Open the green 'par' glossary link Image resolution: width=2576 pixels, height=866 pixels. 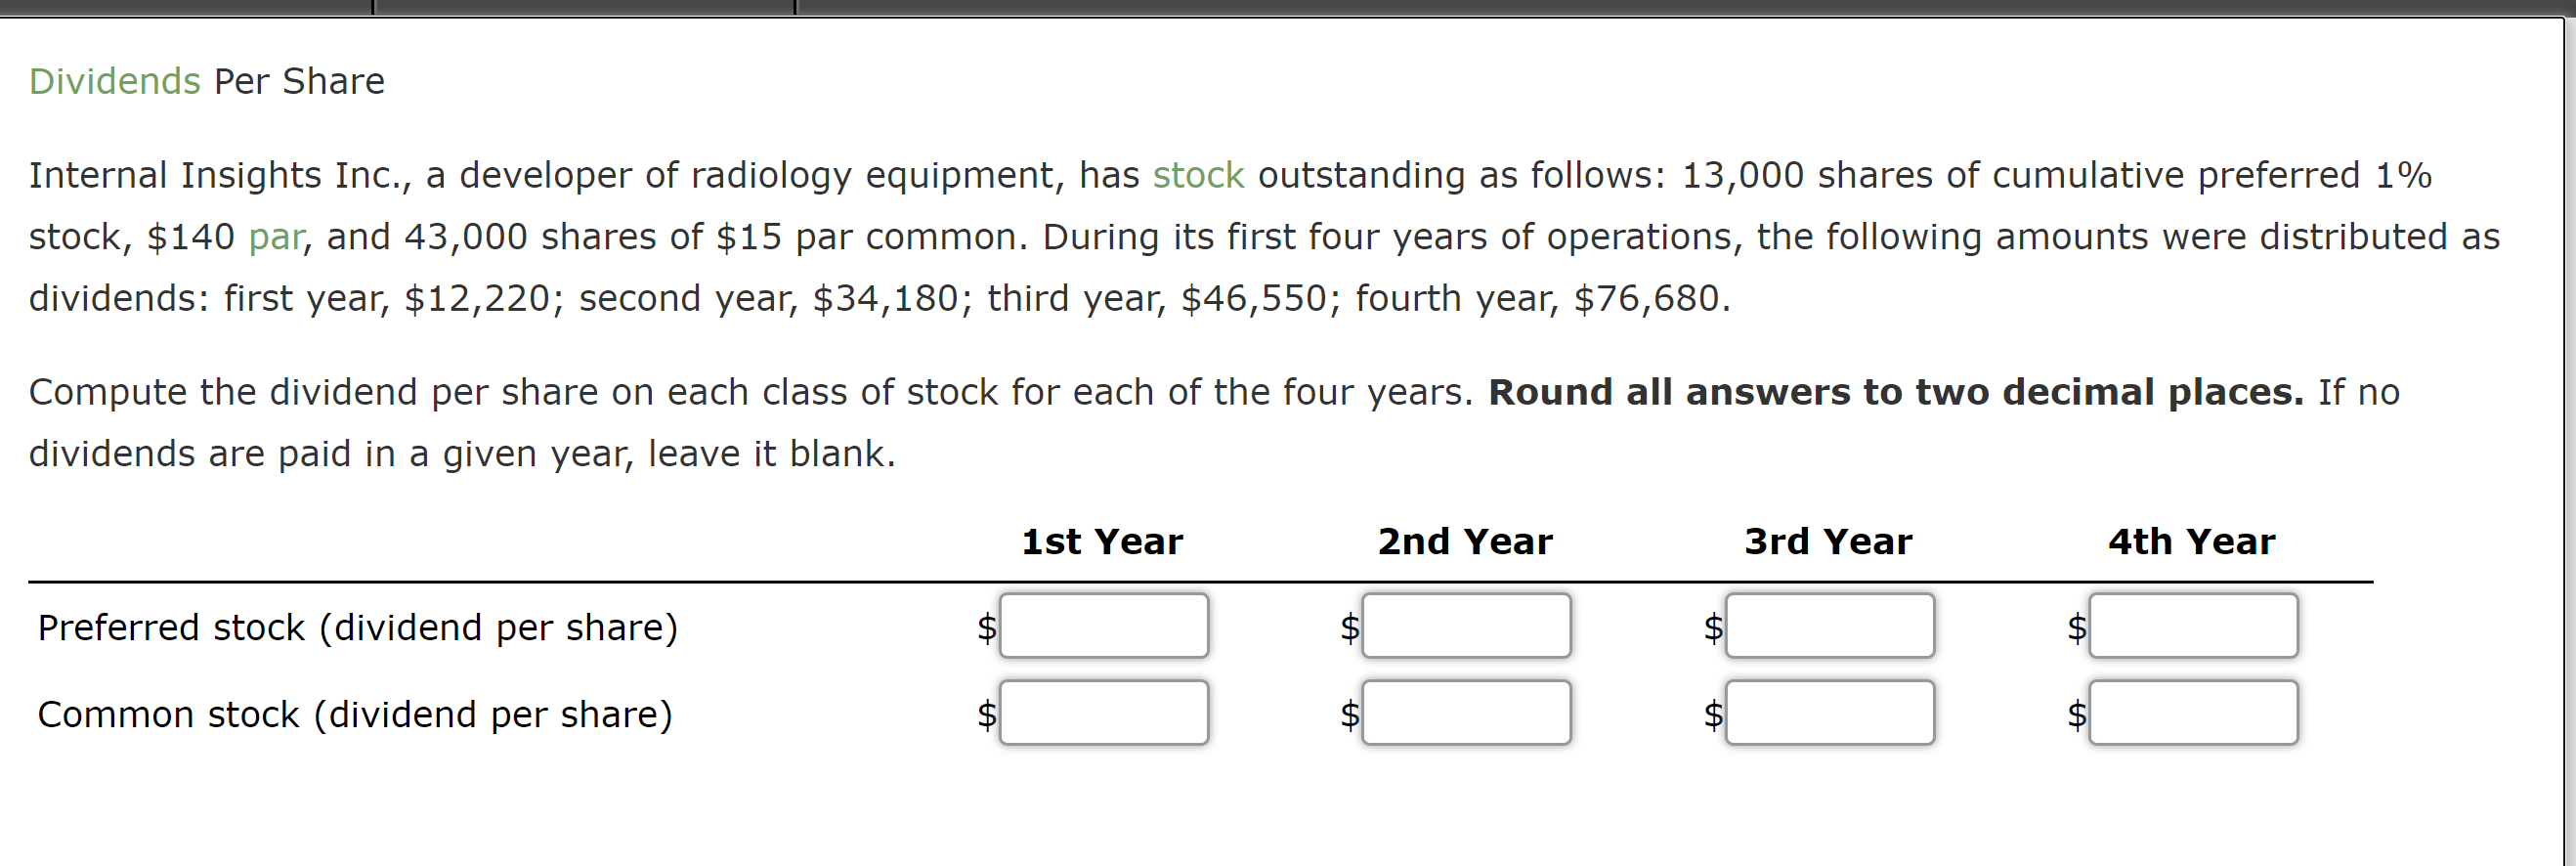click(276, 238)
